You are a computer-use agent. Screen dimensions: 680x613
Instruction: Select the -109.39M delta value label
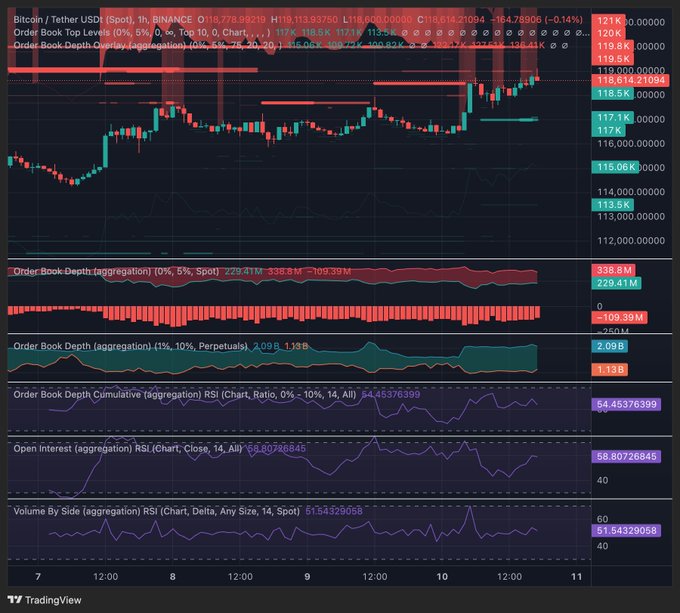pyautogui.click(x=620, y=317)
